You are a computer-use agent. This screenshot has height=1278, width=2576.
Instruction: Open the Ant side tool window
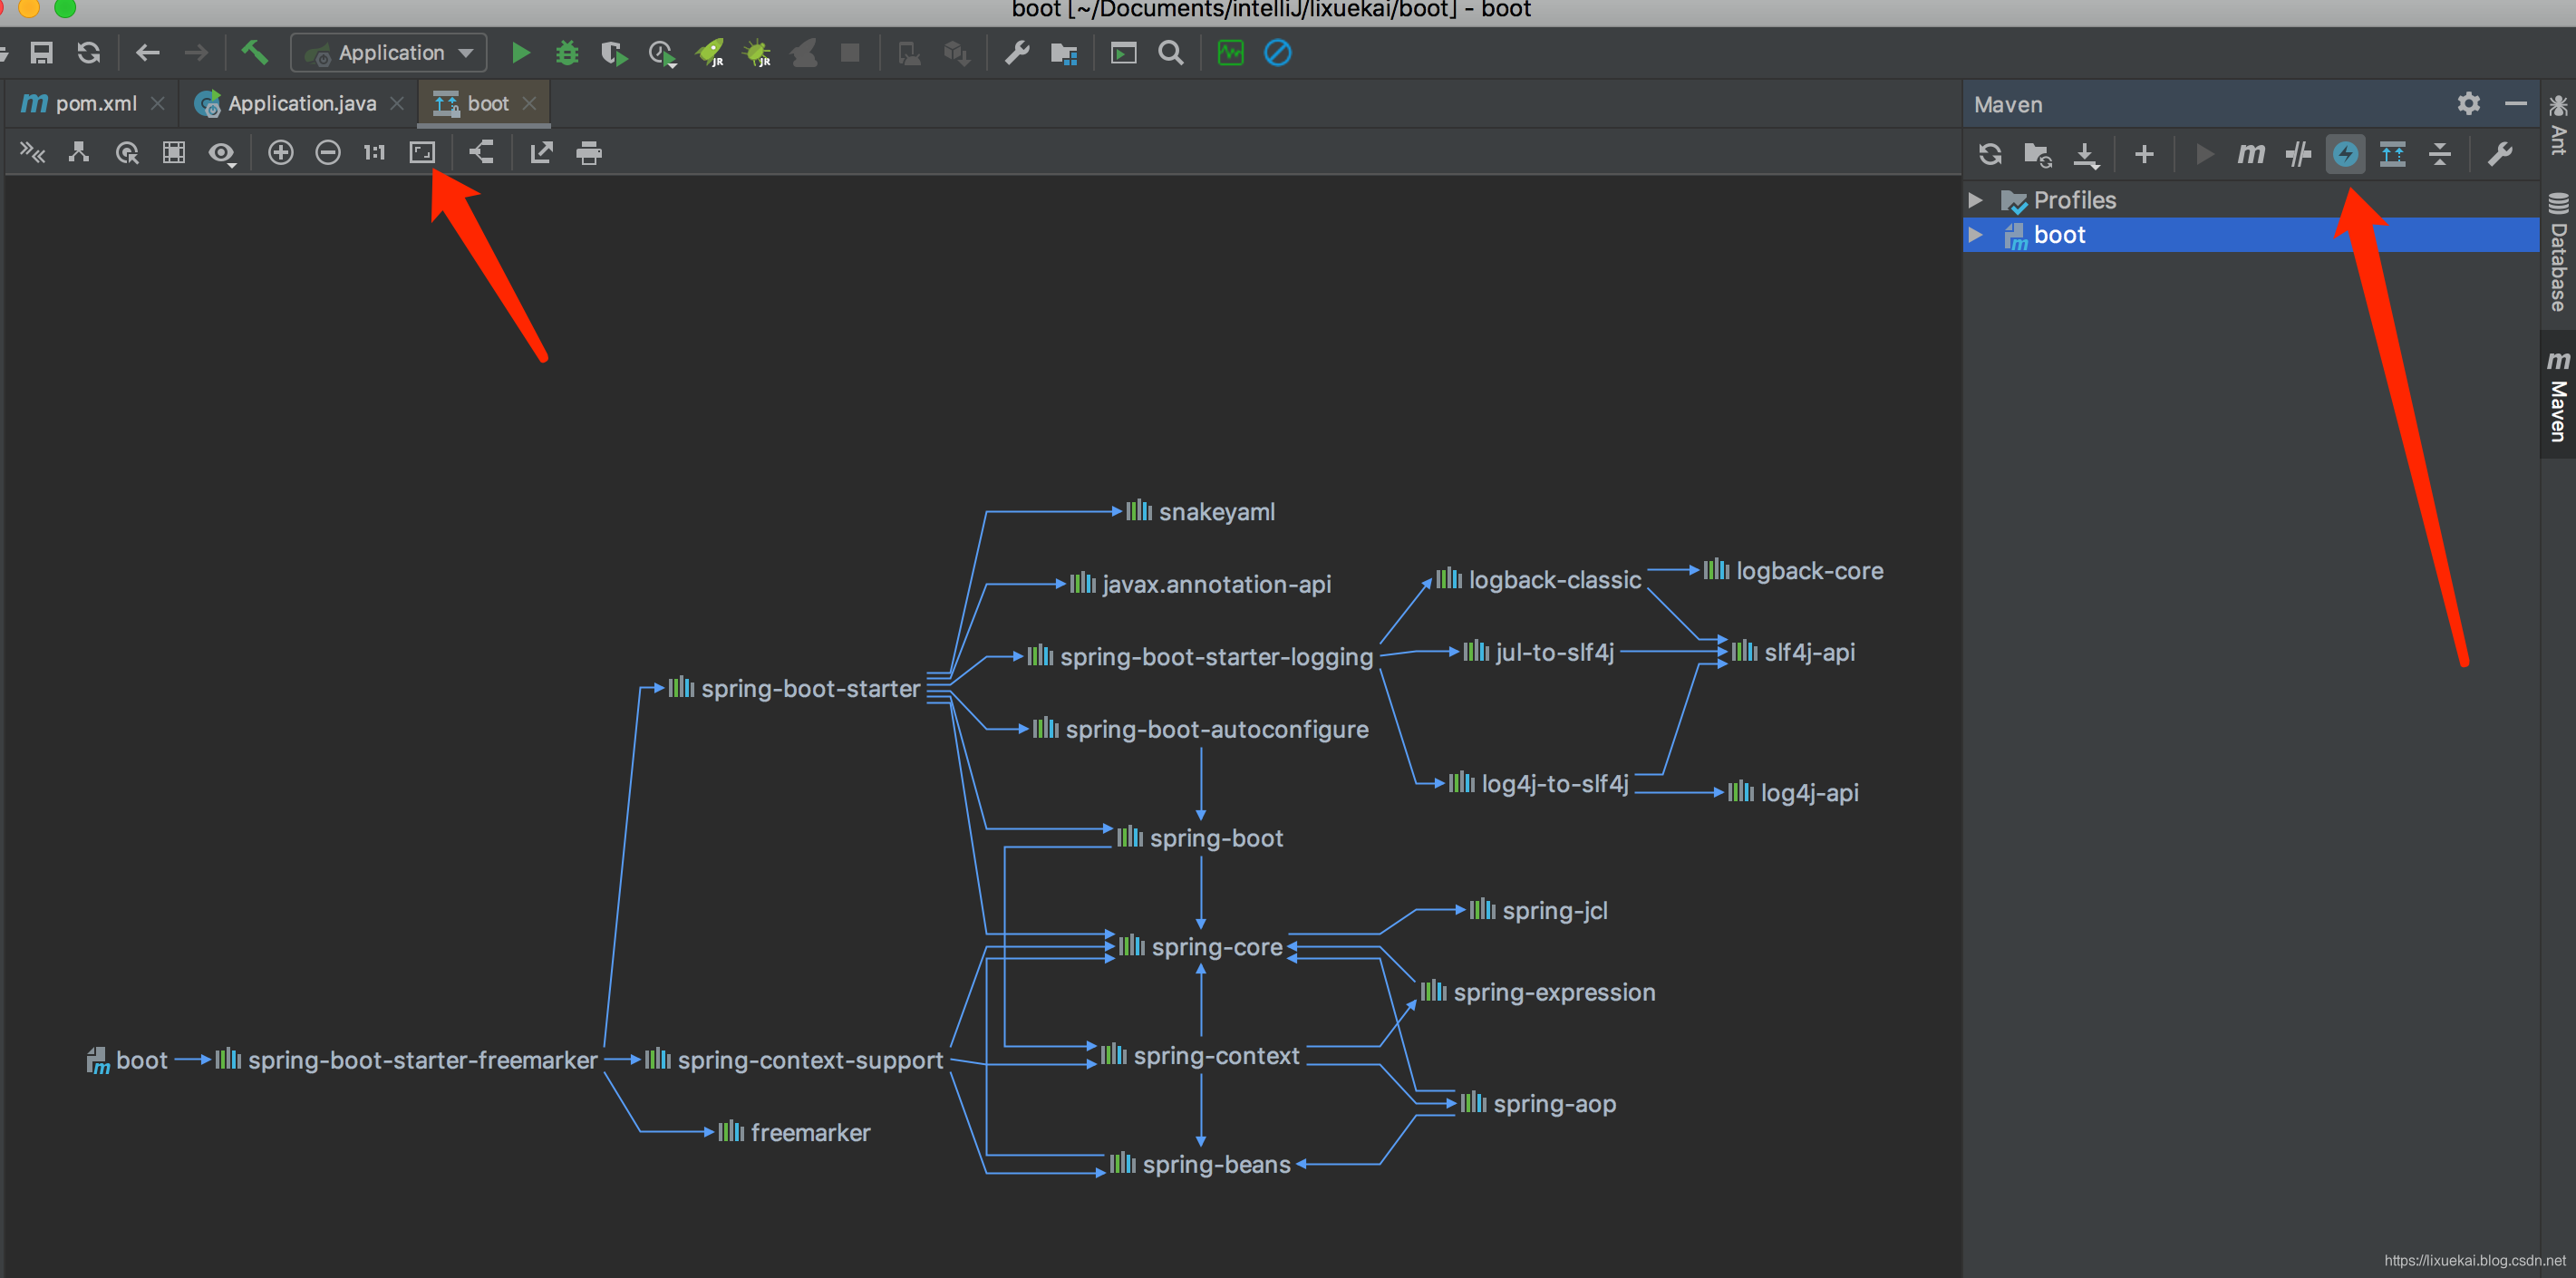pos(2558,126)
